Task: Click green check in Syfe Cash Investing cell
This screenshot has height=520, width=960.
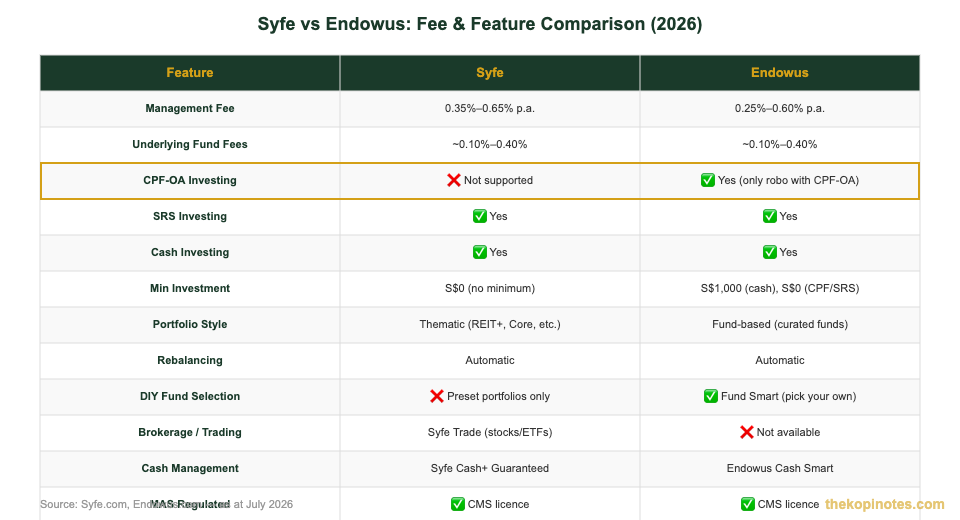Action: pos(479,252)
